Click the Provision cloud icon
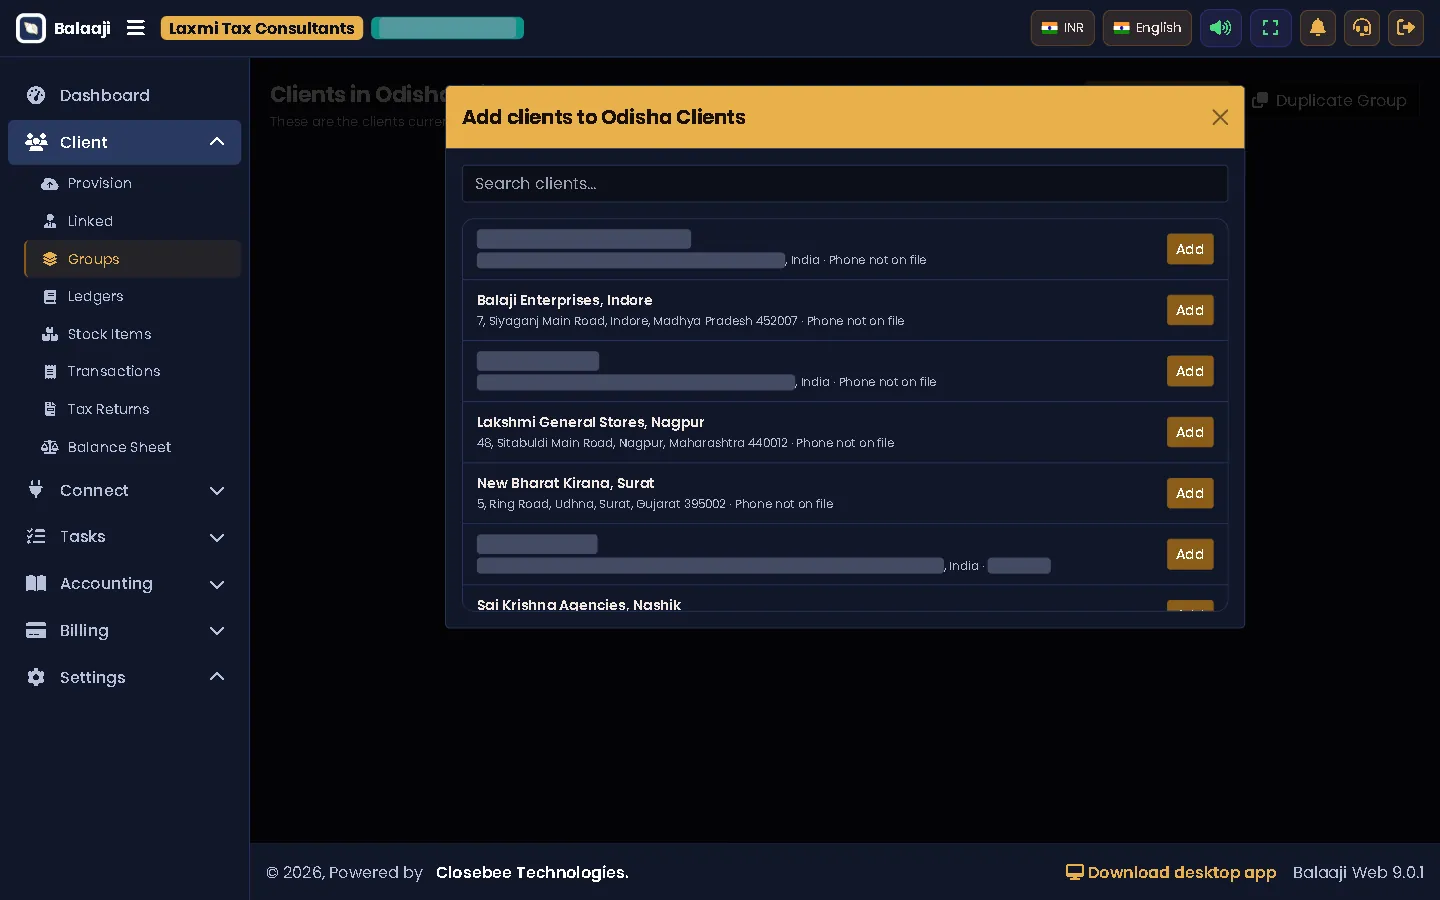The height and width of the screenshot is (900, 1440). tap(50, 183)
